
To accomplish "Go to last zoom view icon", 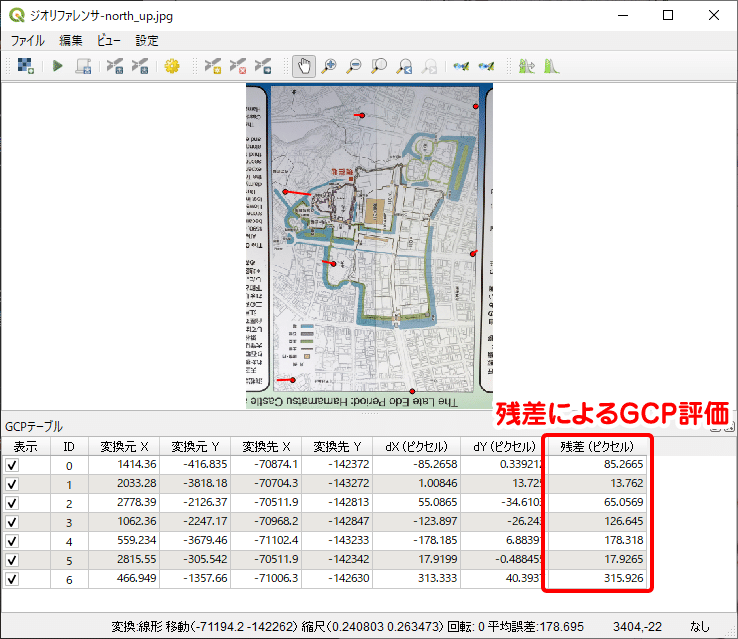I will [x=404, y=66].
